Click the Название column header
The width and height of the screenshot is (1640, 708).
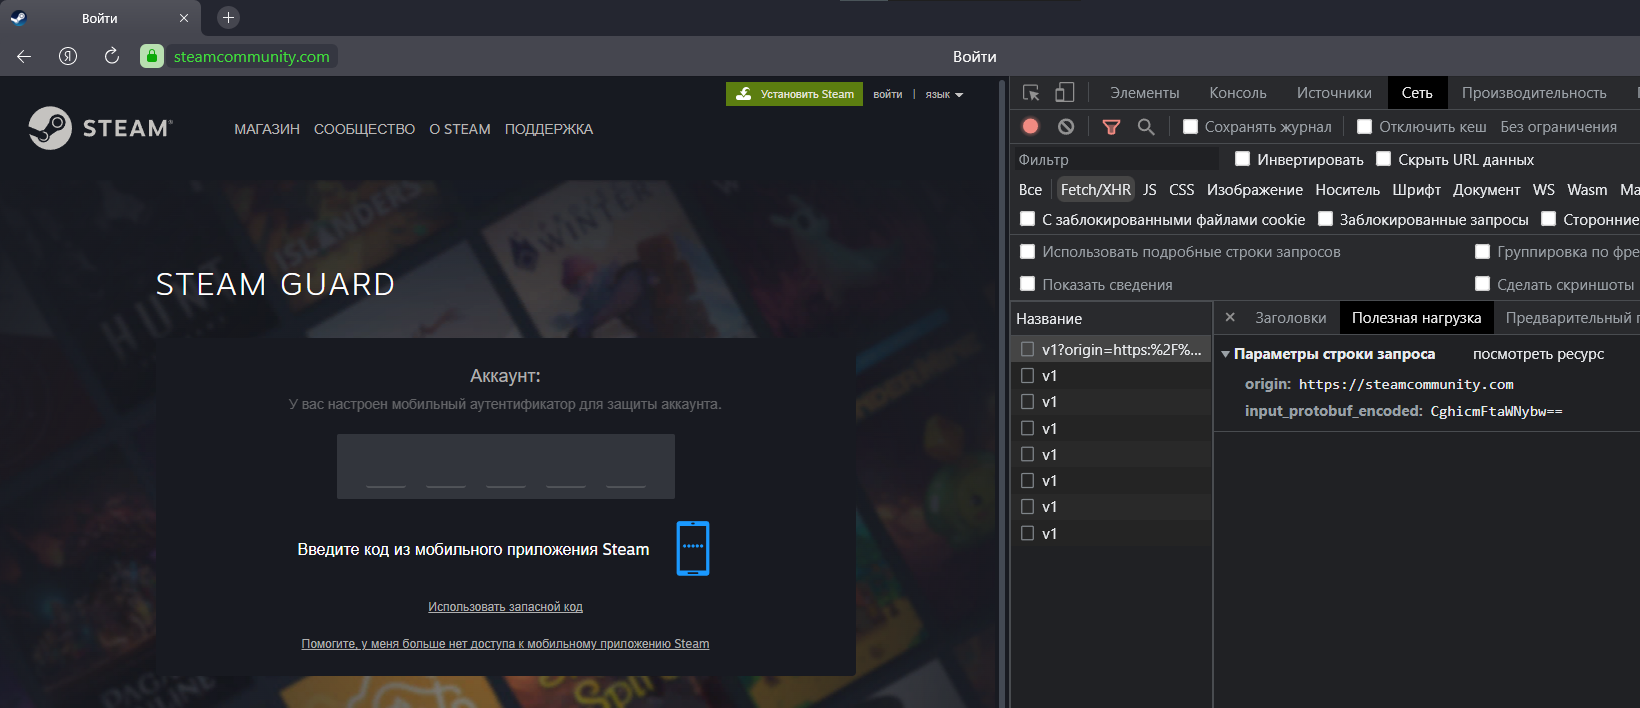coord(1111,319)
